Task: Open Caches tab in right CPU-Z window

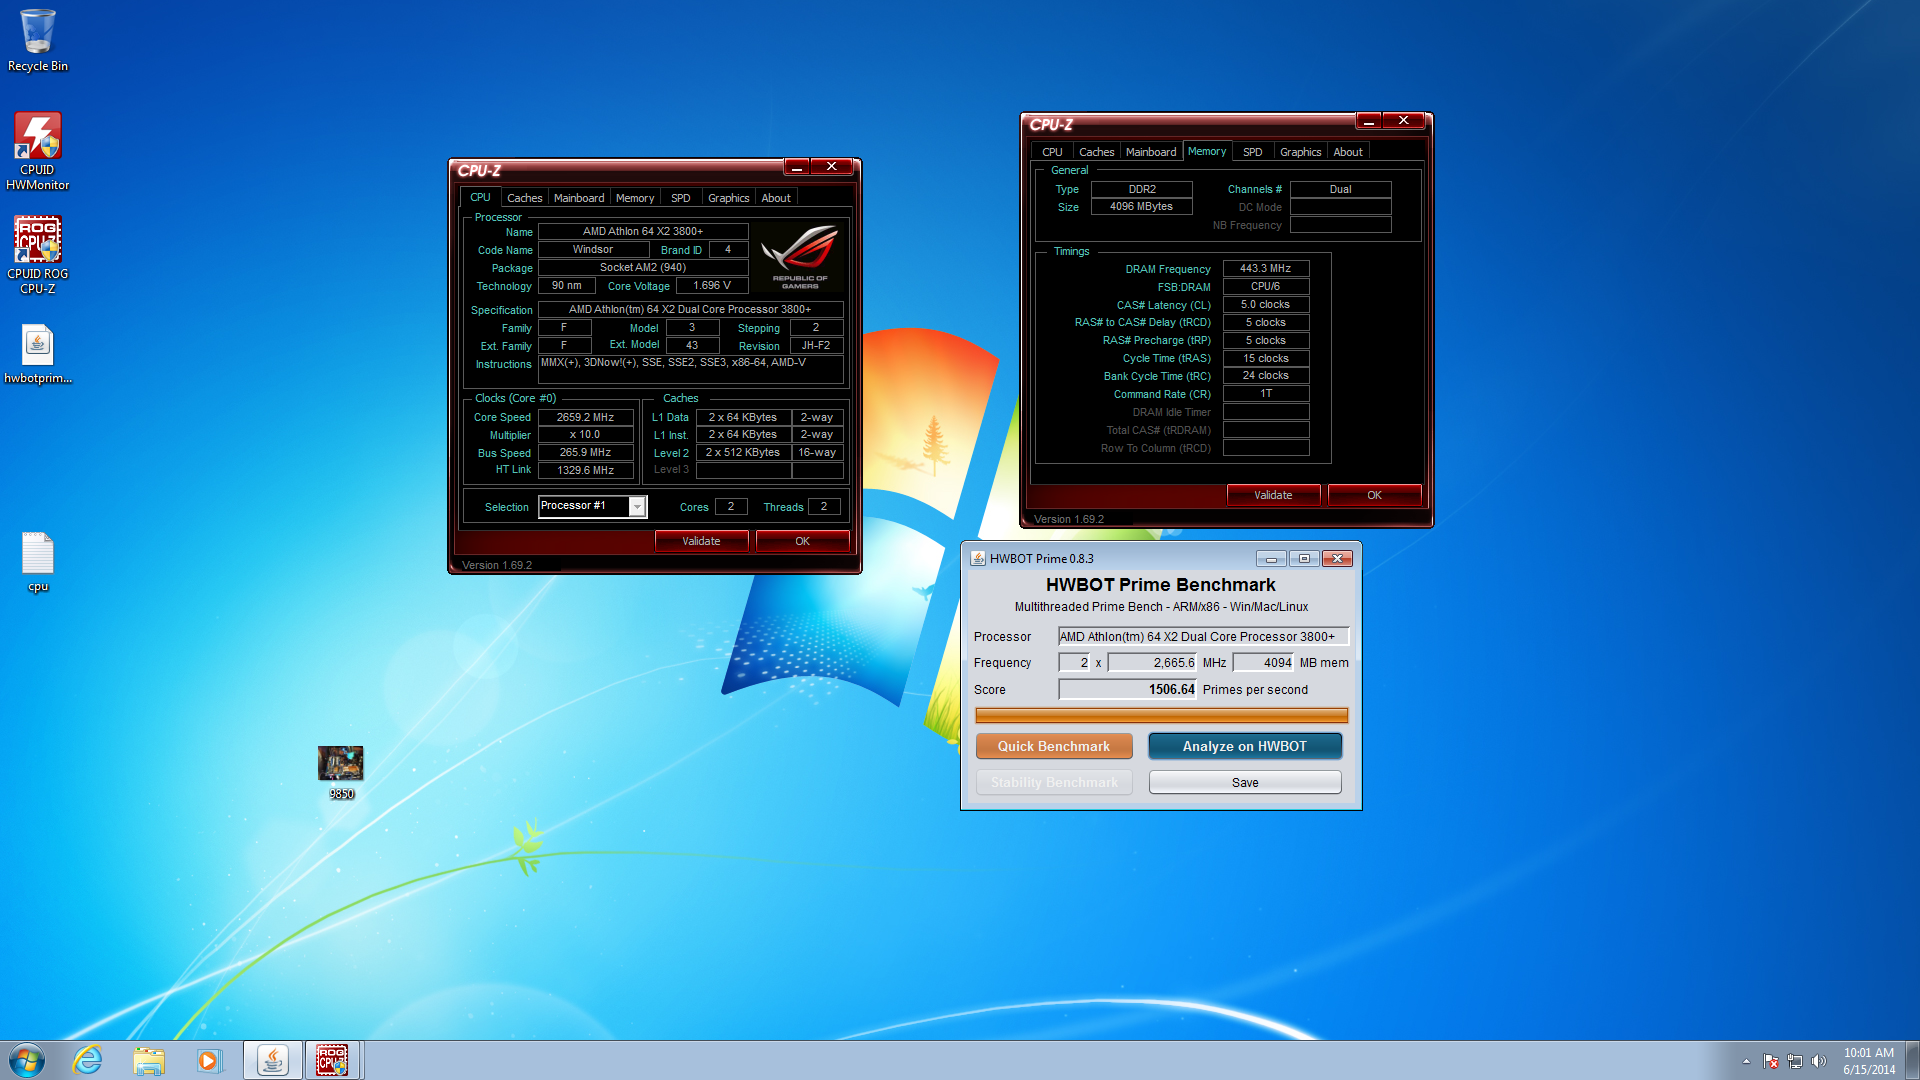Action: [1096, 152]
